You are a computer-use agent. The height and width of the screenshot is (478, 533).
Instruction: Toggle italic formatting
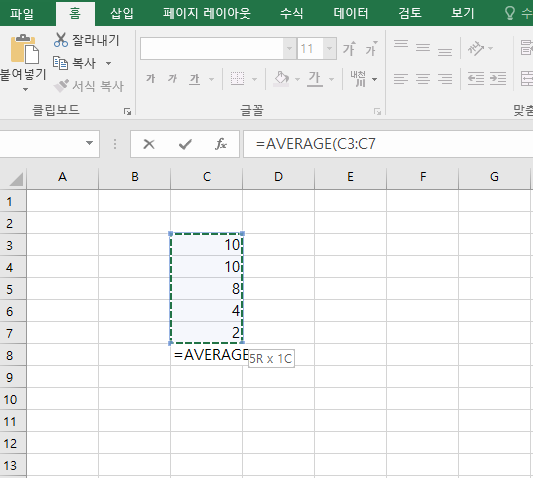[x=172, y=79]
